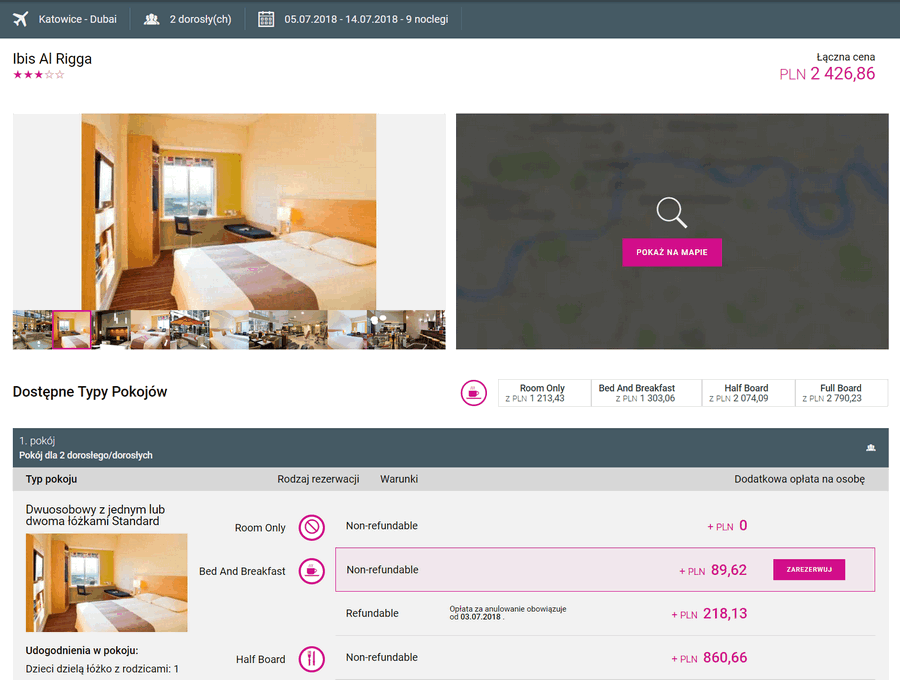Open the last bar stools thumbnail
The height and width of the screenshot is (680, 900).
point(425,330)
